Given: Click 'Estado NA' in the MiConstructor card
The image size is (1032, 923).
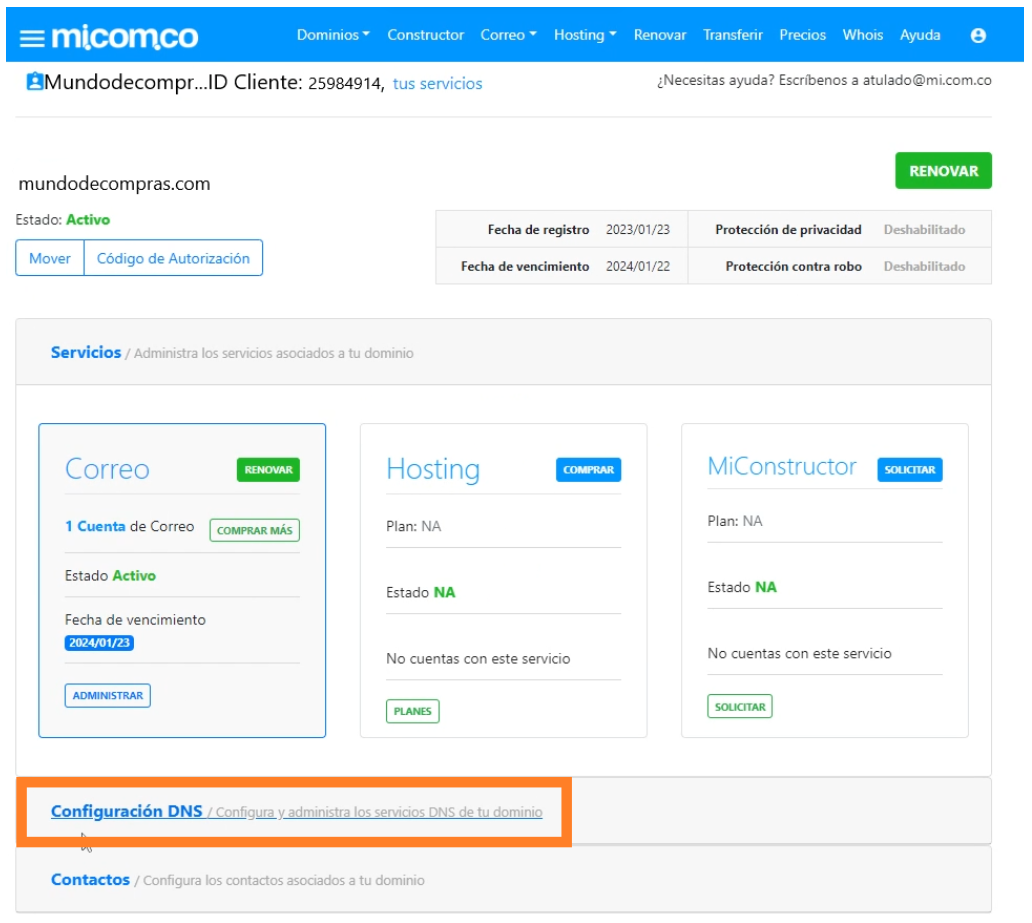Looking at the screenshot, I should point(742,587).
